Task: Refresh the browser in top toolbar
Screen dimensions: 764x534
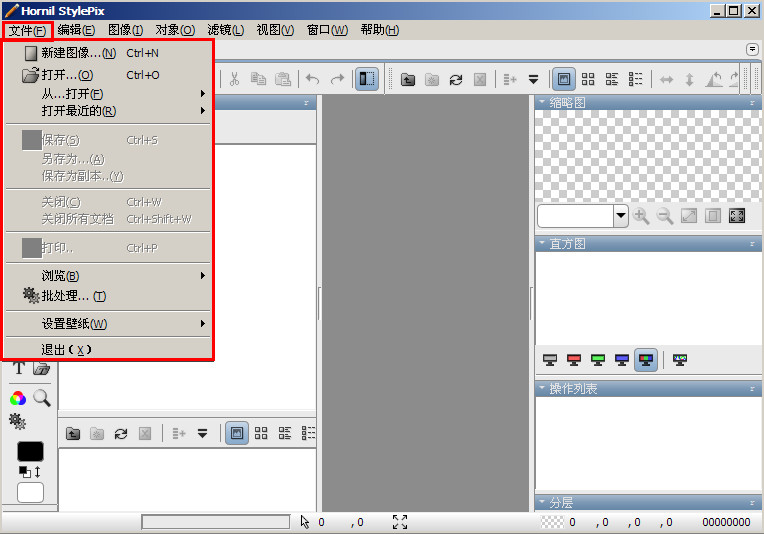Action: [x=456, y=79]
